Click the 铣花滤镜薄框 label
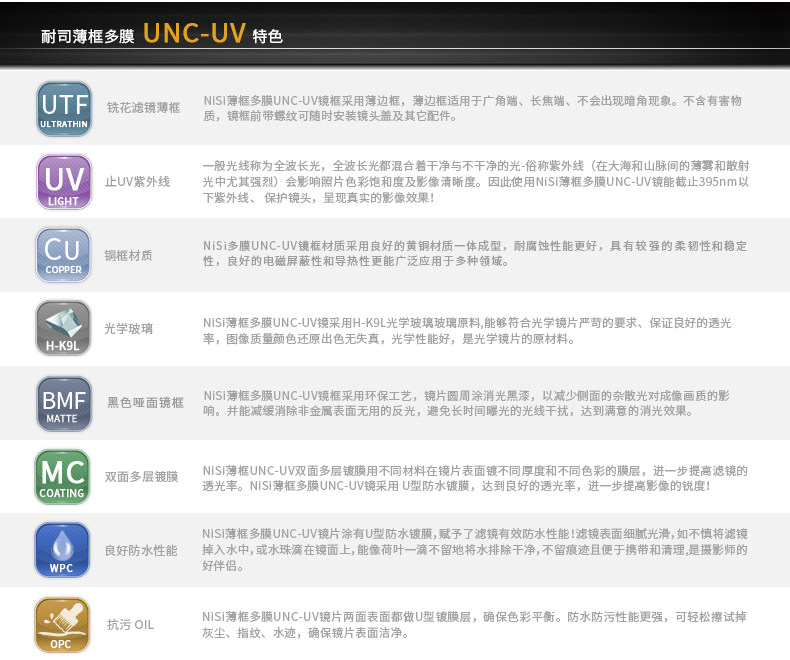Viewport: 790px width, 660px height. tap(144, 108)
